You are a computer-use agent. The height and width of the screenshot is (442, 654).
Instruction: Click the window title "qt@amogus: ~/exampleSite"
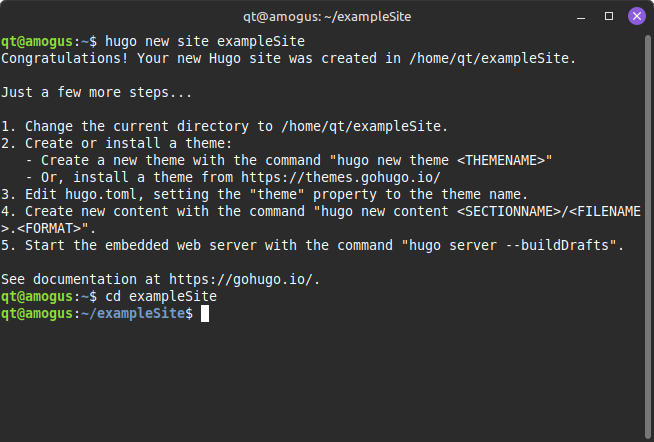[327, 16]
